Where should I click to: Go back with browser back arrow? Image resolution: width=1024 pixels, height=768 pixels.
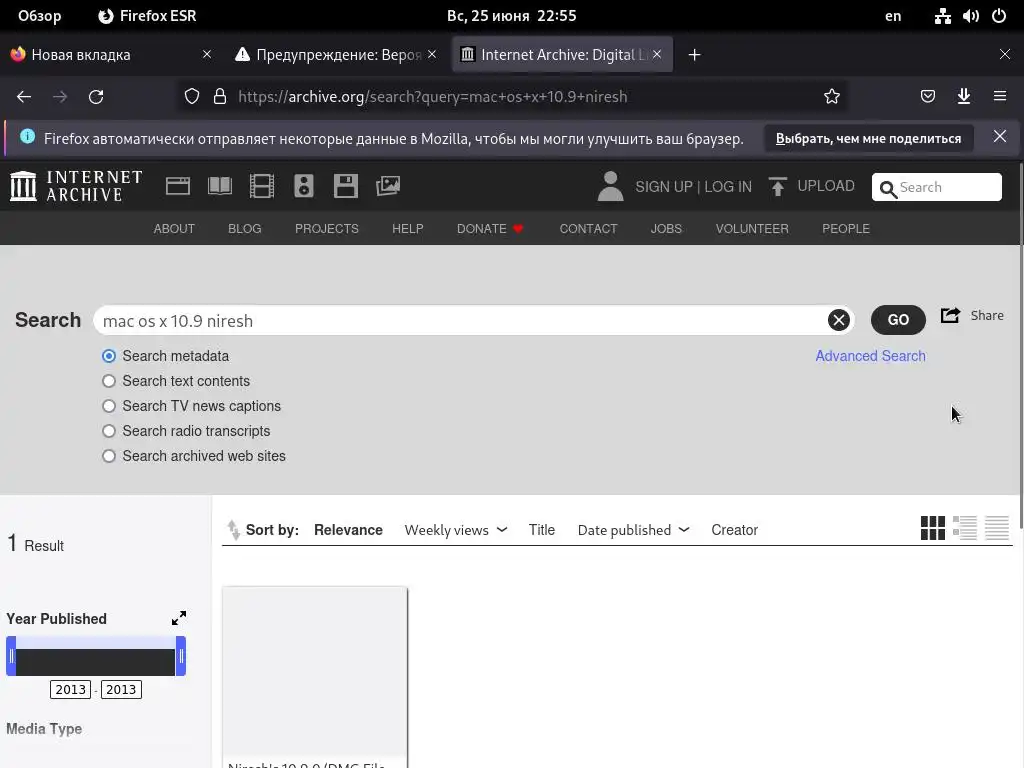[24, 97]
